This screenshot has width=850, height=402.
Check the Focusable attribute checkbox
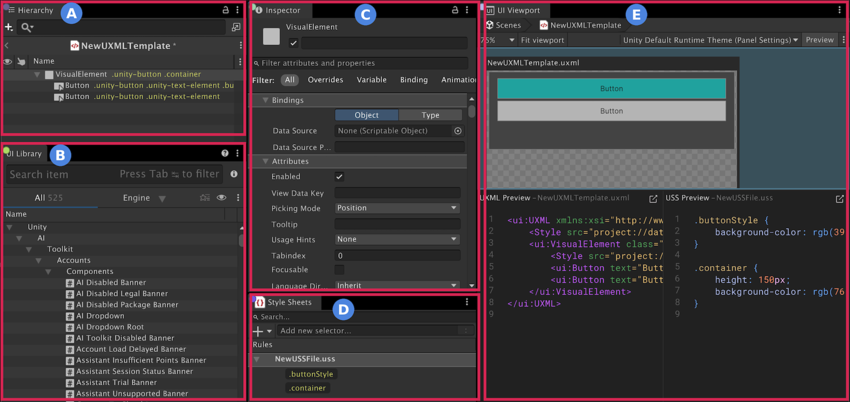tap(339, 269)
